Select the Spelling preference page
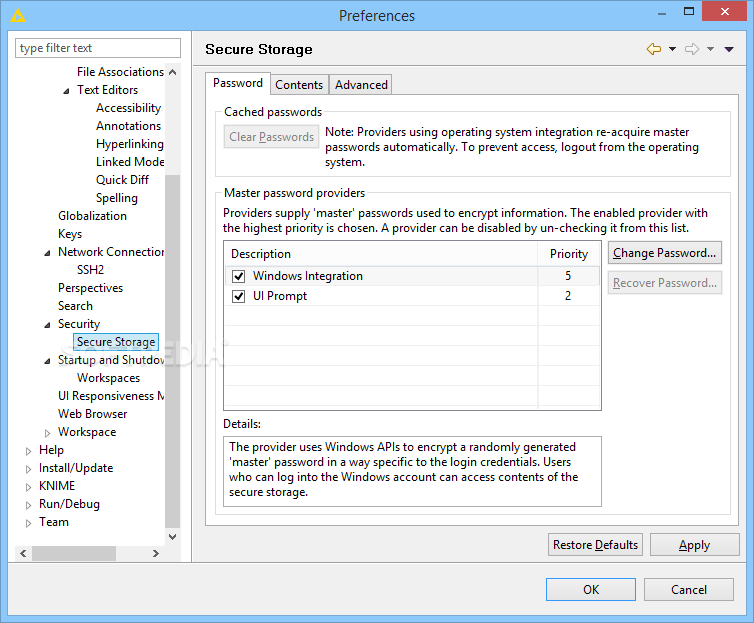754x623 pixels. [117, 198]
